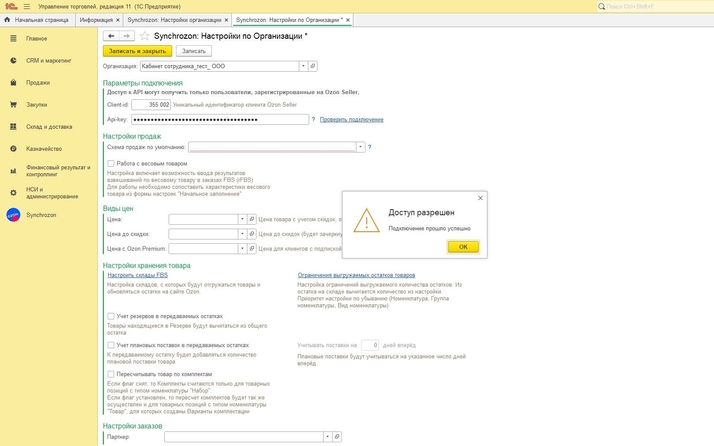Switch to the Информация tab
Viewport: 714px width, 446px height.
point(96,19)
